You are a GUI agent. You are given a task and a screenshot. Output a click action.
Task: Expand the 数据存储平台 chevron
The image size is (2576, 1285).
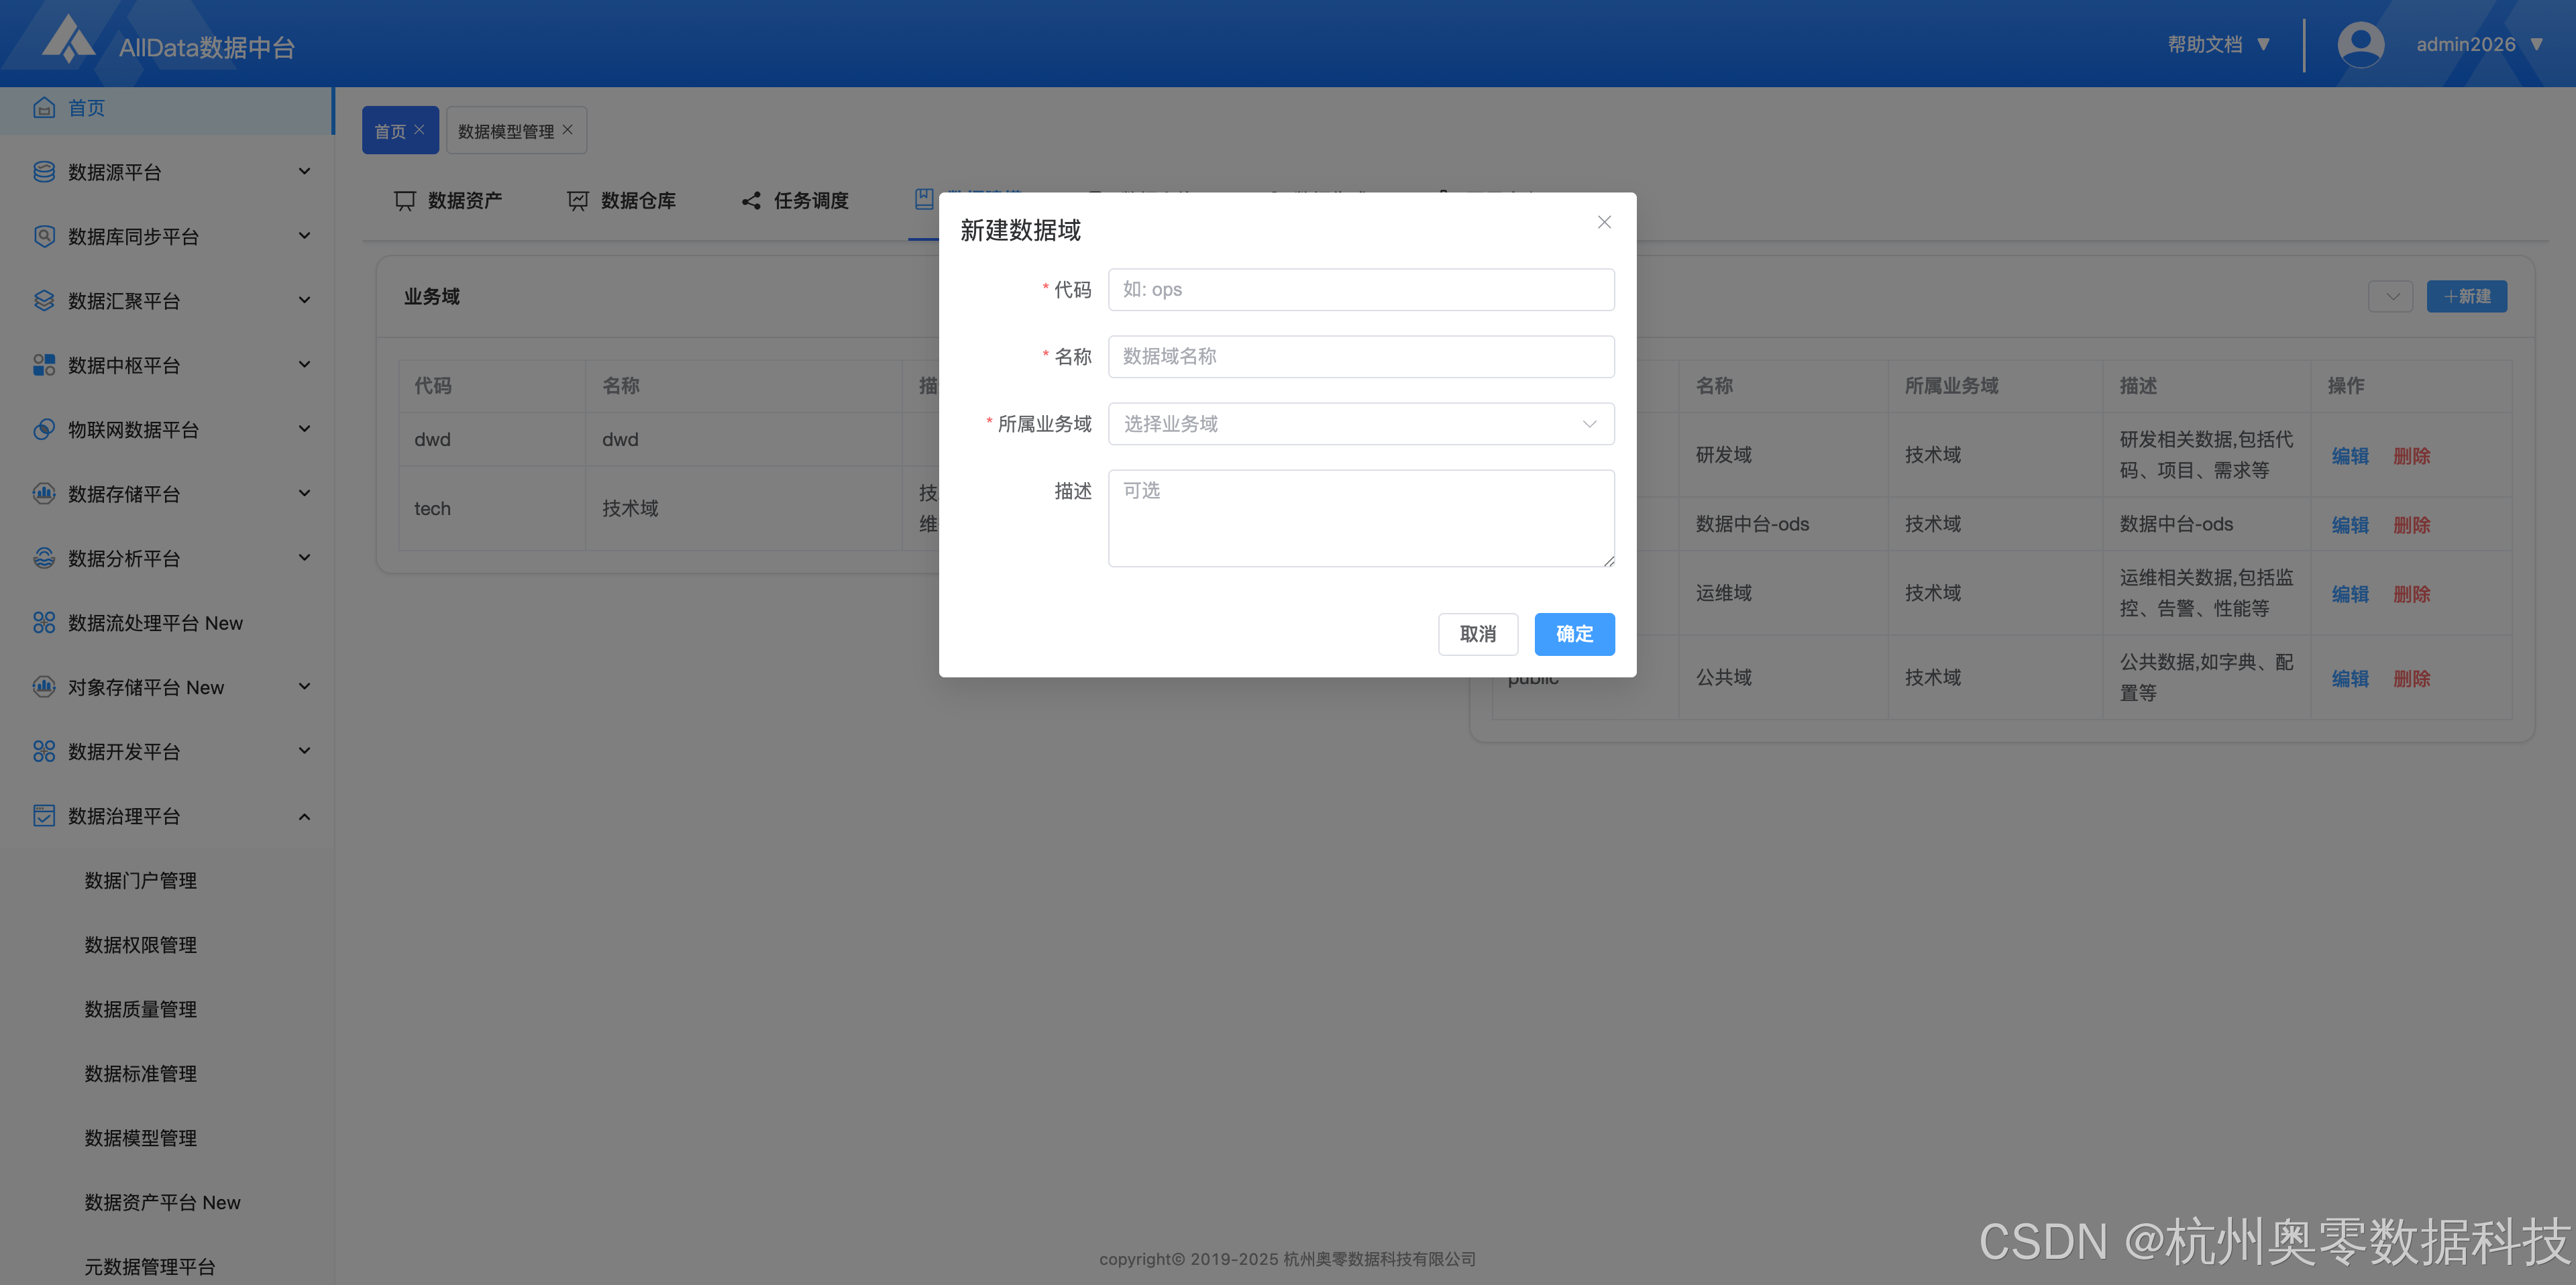pyautogui.click(x=305, y=494)
